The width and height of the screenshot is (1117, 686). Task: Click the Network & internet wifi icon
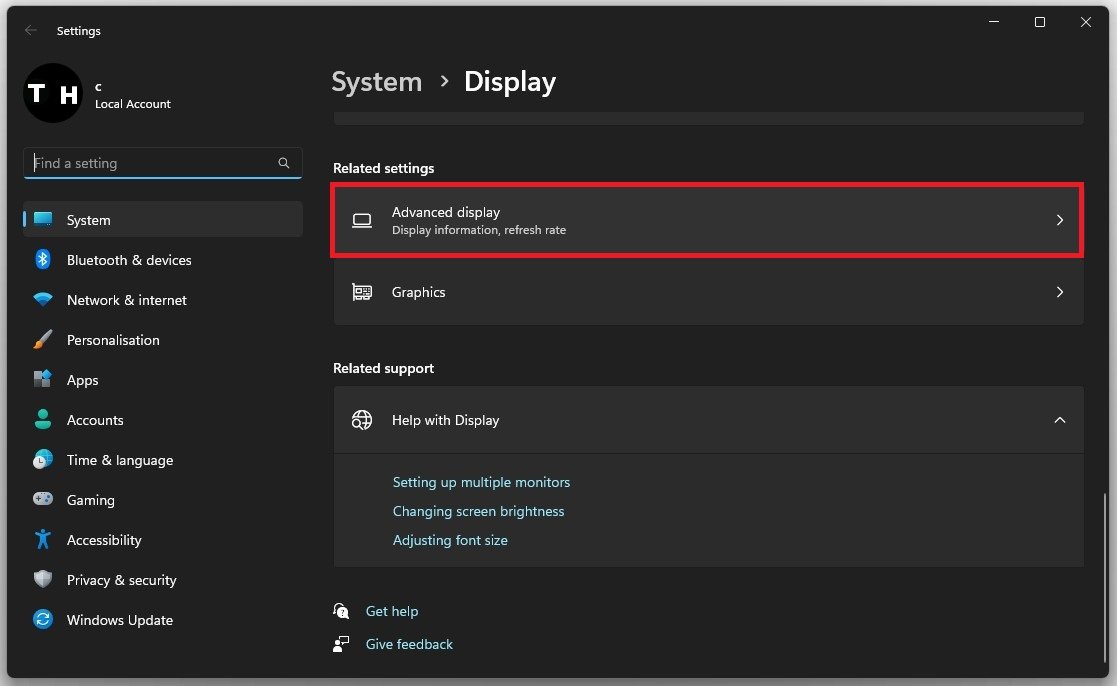coord(43,300)
